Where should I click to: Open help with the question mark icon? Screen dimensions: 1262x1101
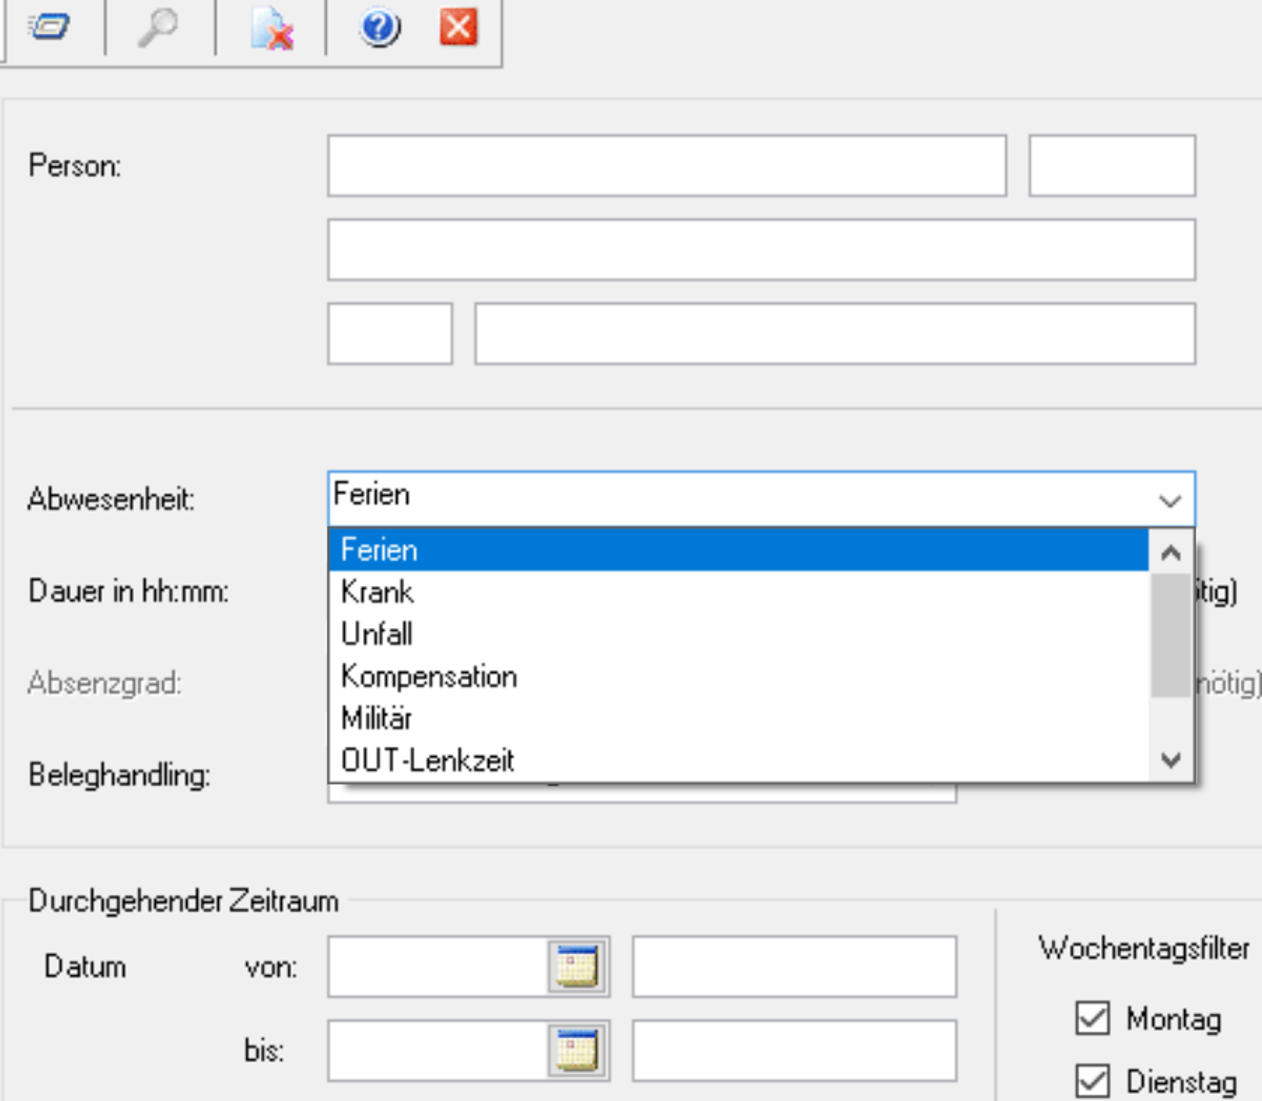tap(380, 28)
